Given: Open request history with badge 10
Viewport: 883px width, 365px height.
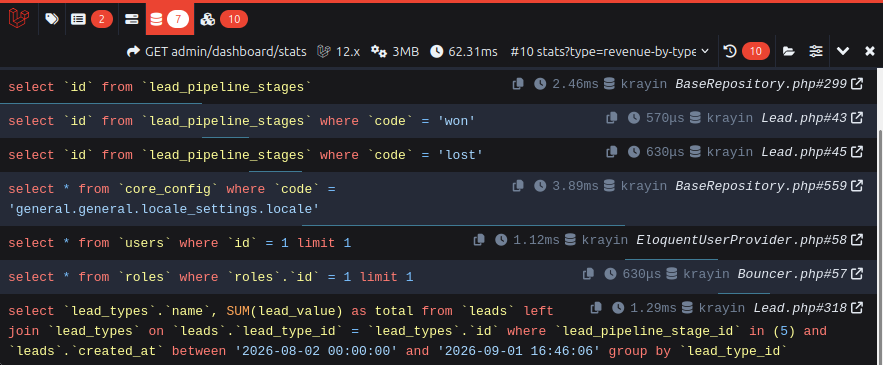Looking at the screenshot, I should click(x=746, y=51).
